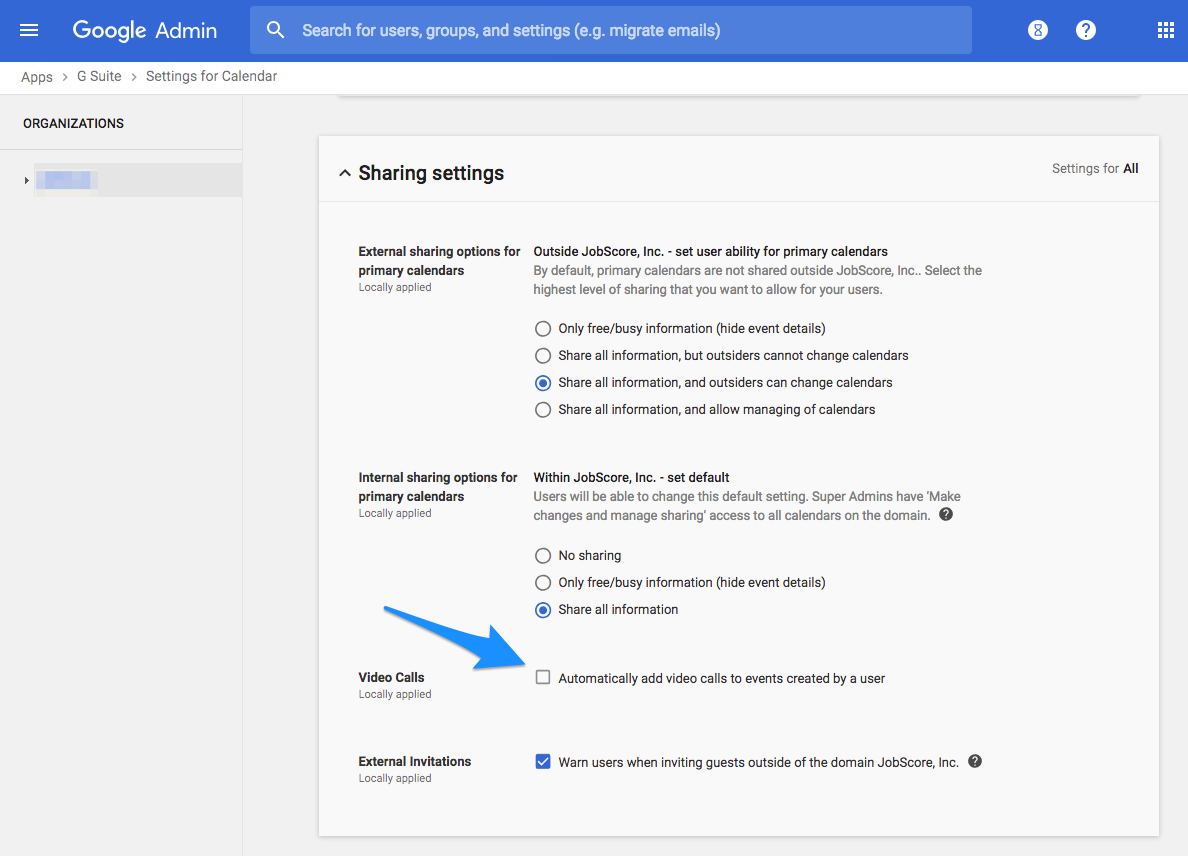Screen dimensions: 1188x856
Task: Show help for external invitations warning
Action: coord(975,761)
